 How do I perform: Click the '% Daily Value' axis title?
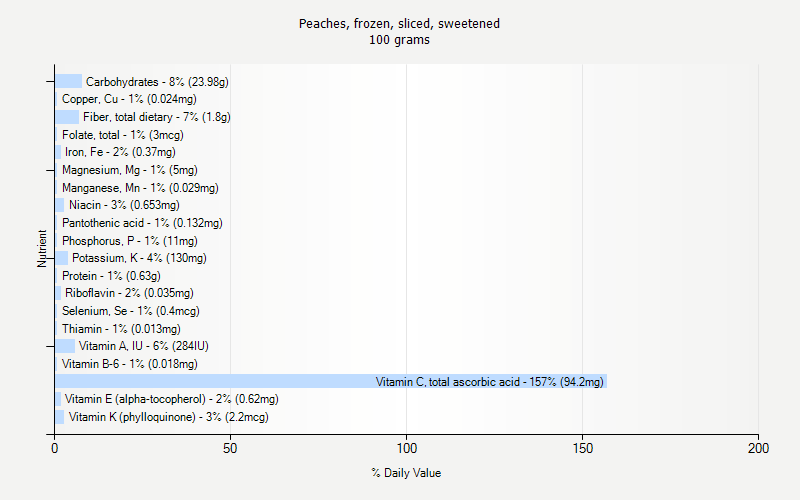(x=406, y=473)
